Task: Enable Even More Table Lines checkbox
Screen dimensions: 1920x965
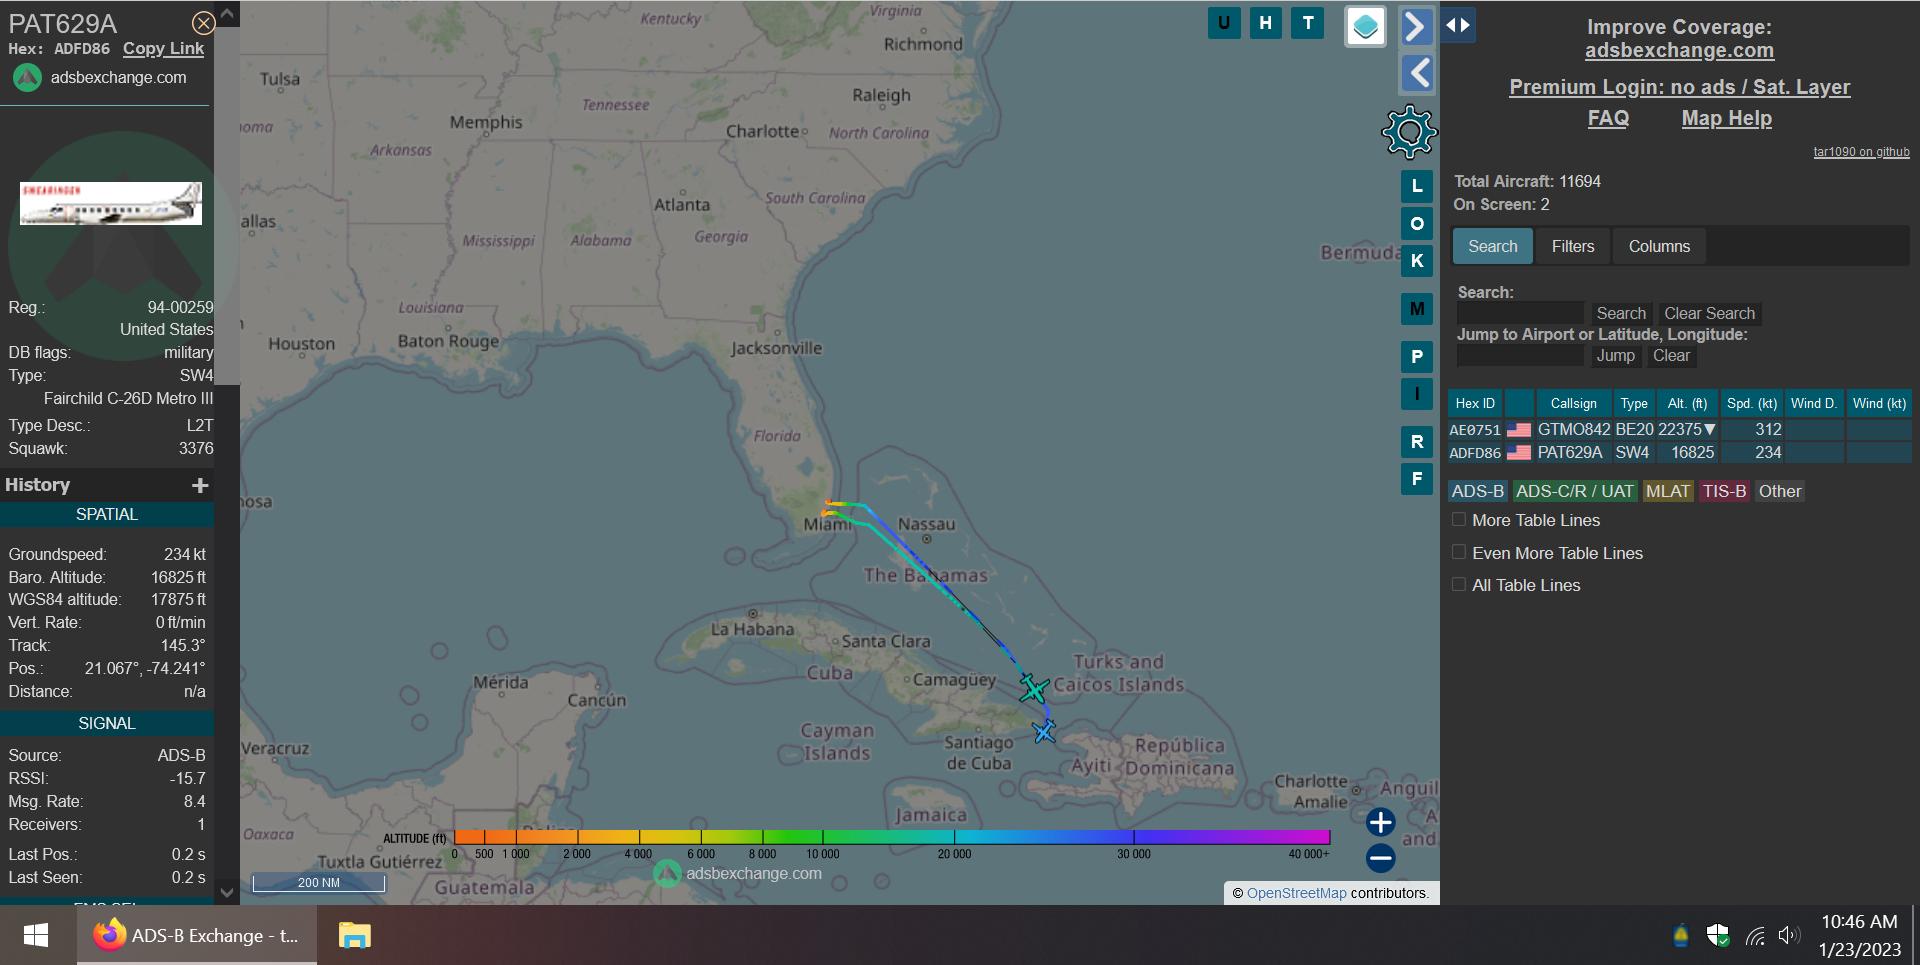Action: (1459, 552)
